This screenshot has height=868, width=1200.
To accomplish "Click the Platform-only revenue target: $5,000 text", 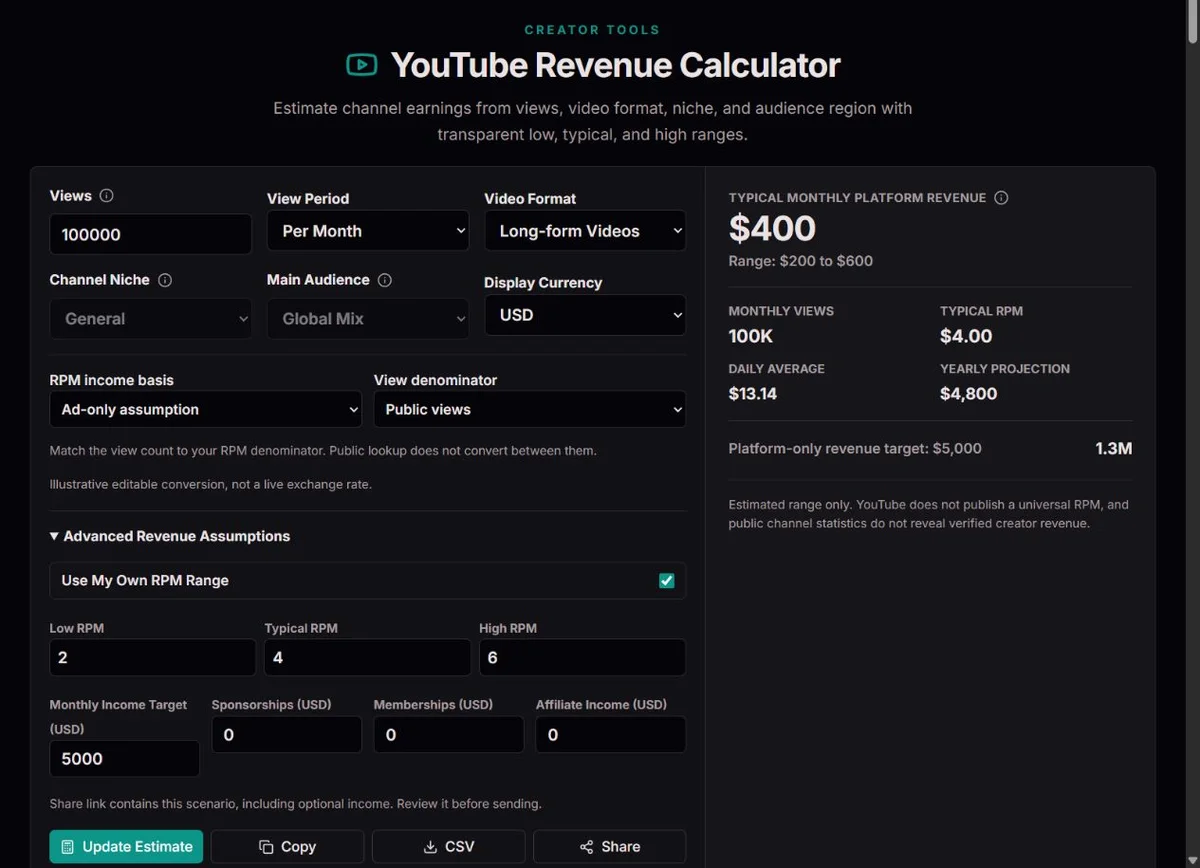I will click(x=855, y=449).
